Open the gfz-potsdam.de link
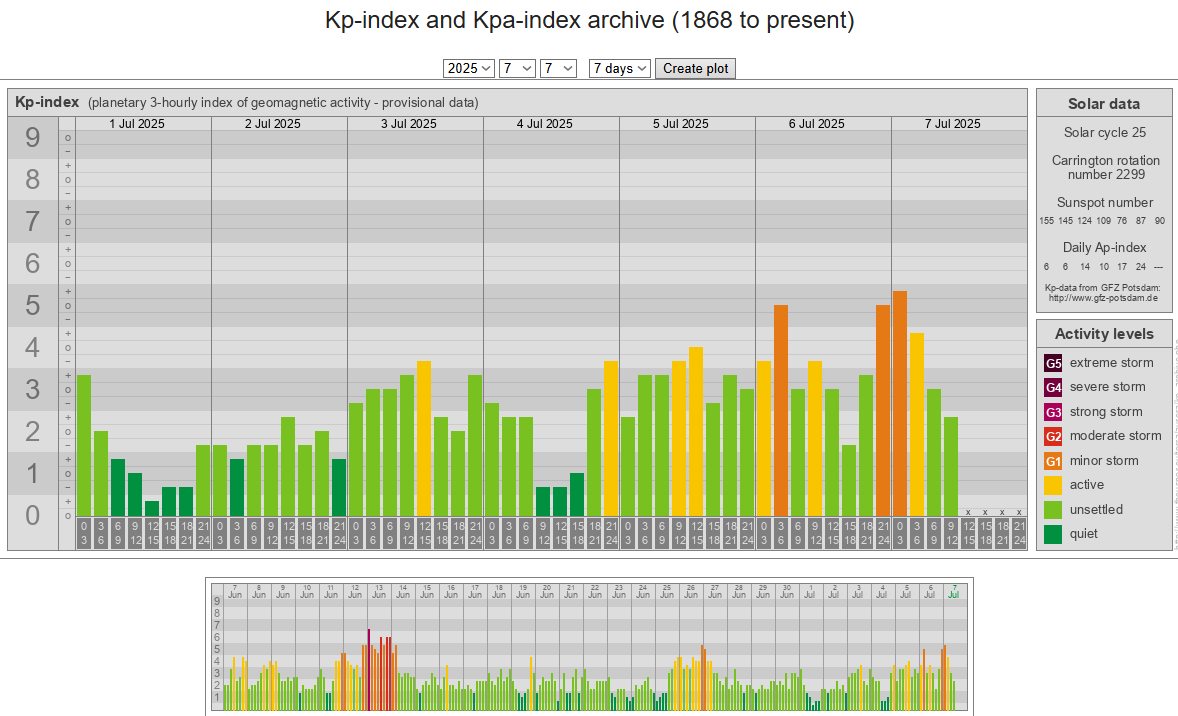Screen dimensions: 1178x716 [x=1103, y=298]
